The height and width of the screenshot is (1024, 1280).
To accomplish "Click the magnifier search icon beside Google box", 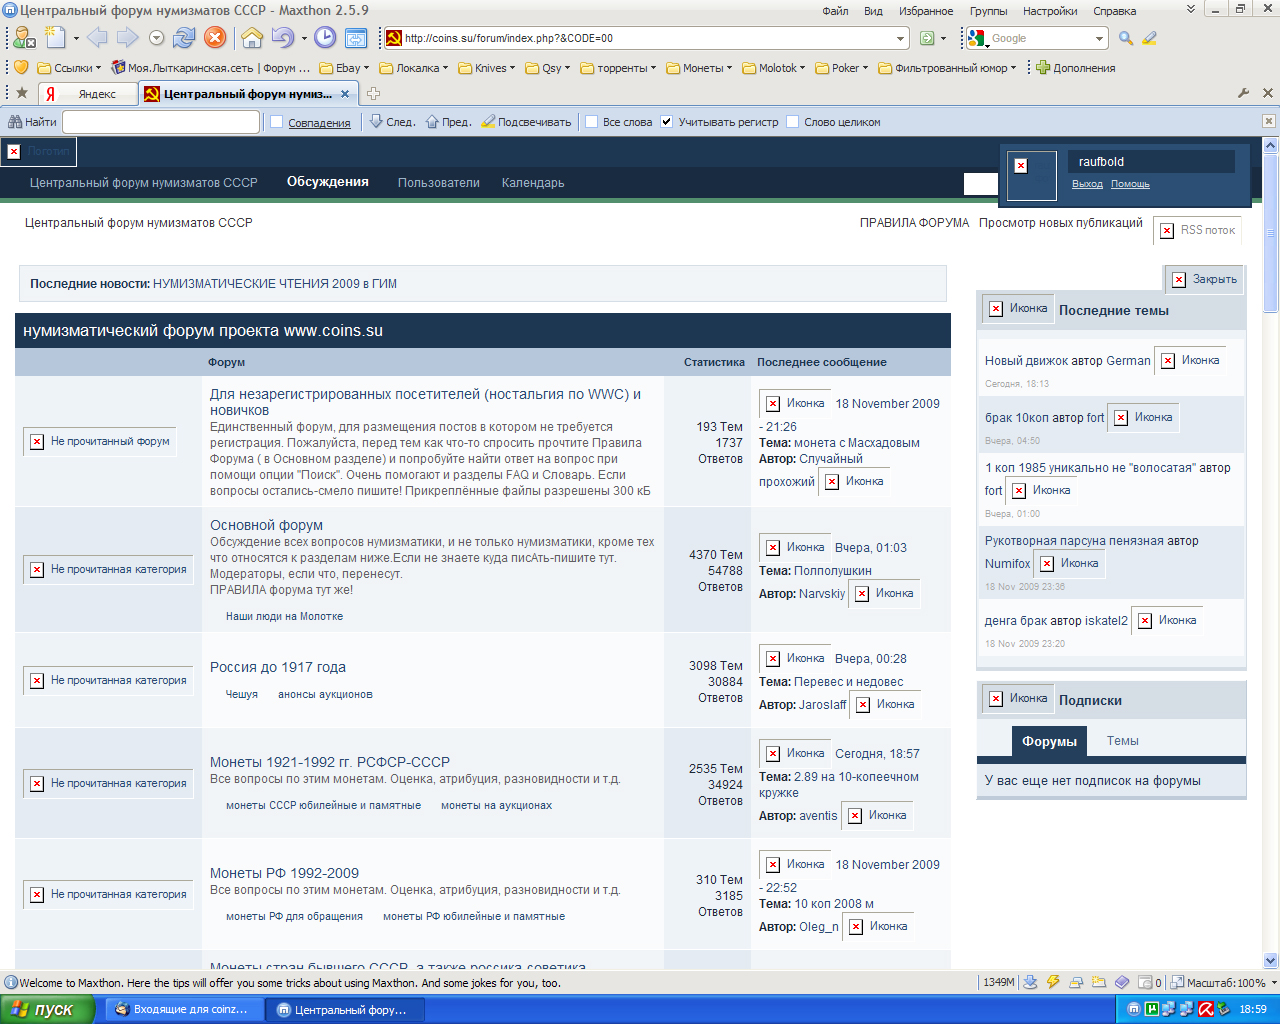I will pyautogui.click(x=1126, y=38).
